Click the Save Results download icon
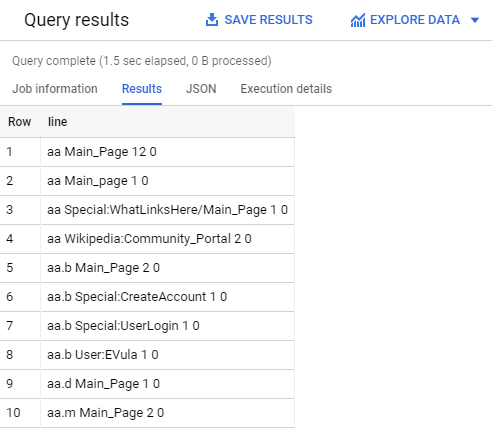Screen dimensions: 492x429 (212, 20)
